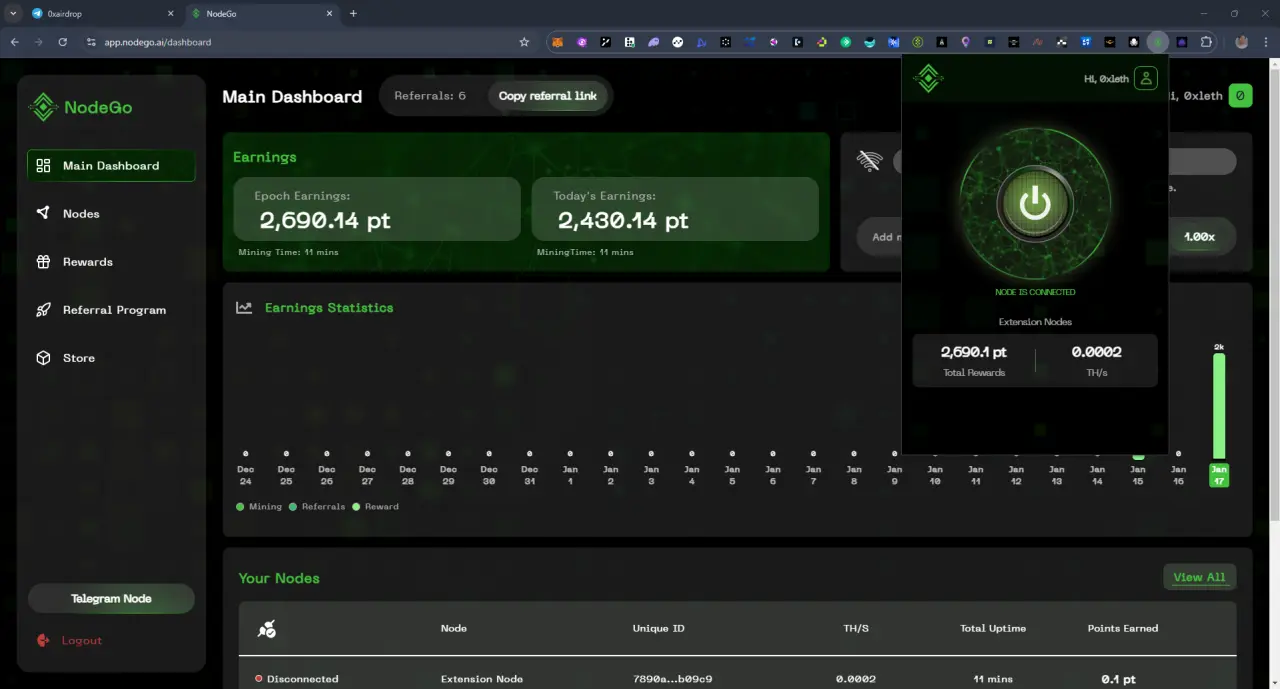
Task: View site information icon in address bar
Action: (x=91, y=42)
